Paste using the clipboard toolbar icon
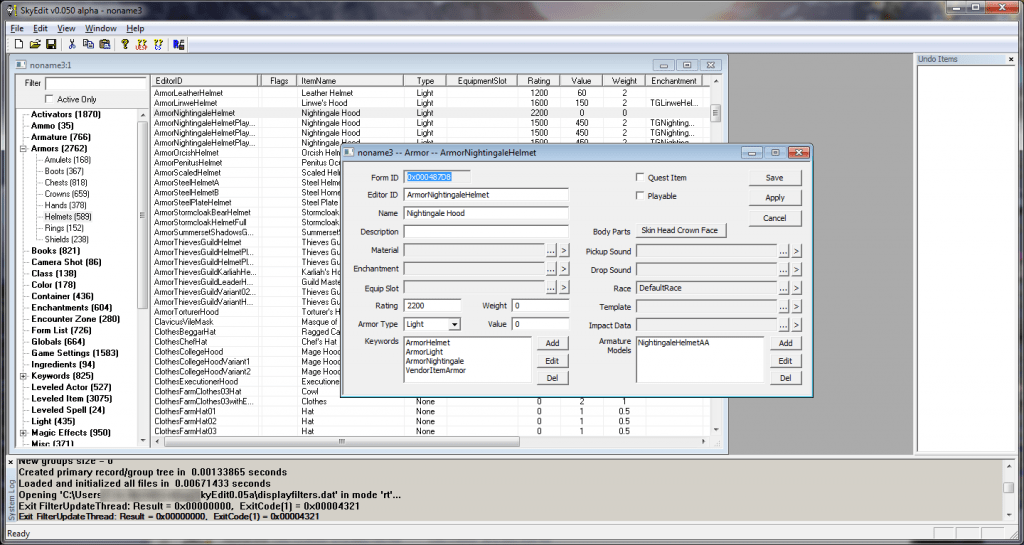1024x545 pixels. point(104,44)
